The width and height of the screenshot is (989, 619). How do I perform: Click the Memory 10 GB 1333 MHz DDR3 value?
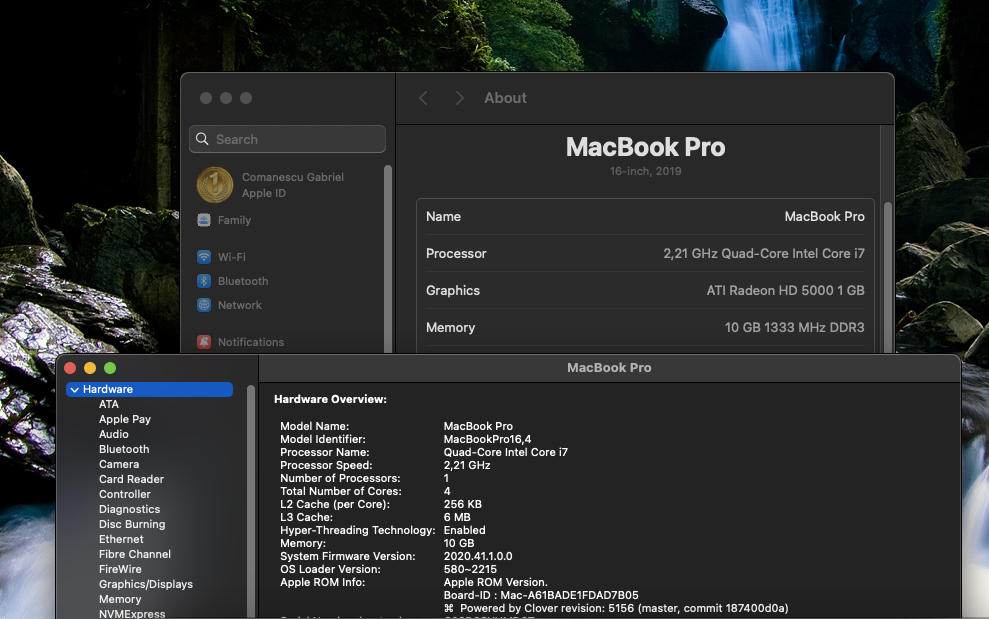coord(794,327)
